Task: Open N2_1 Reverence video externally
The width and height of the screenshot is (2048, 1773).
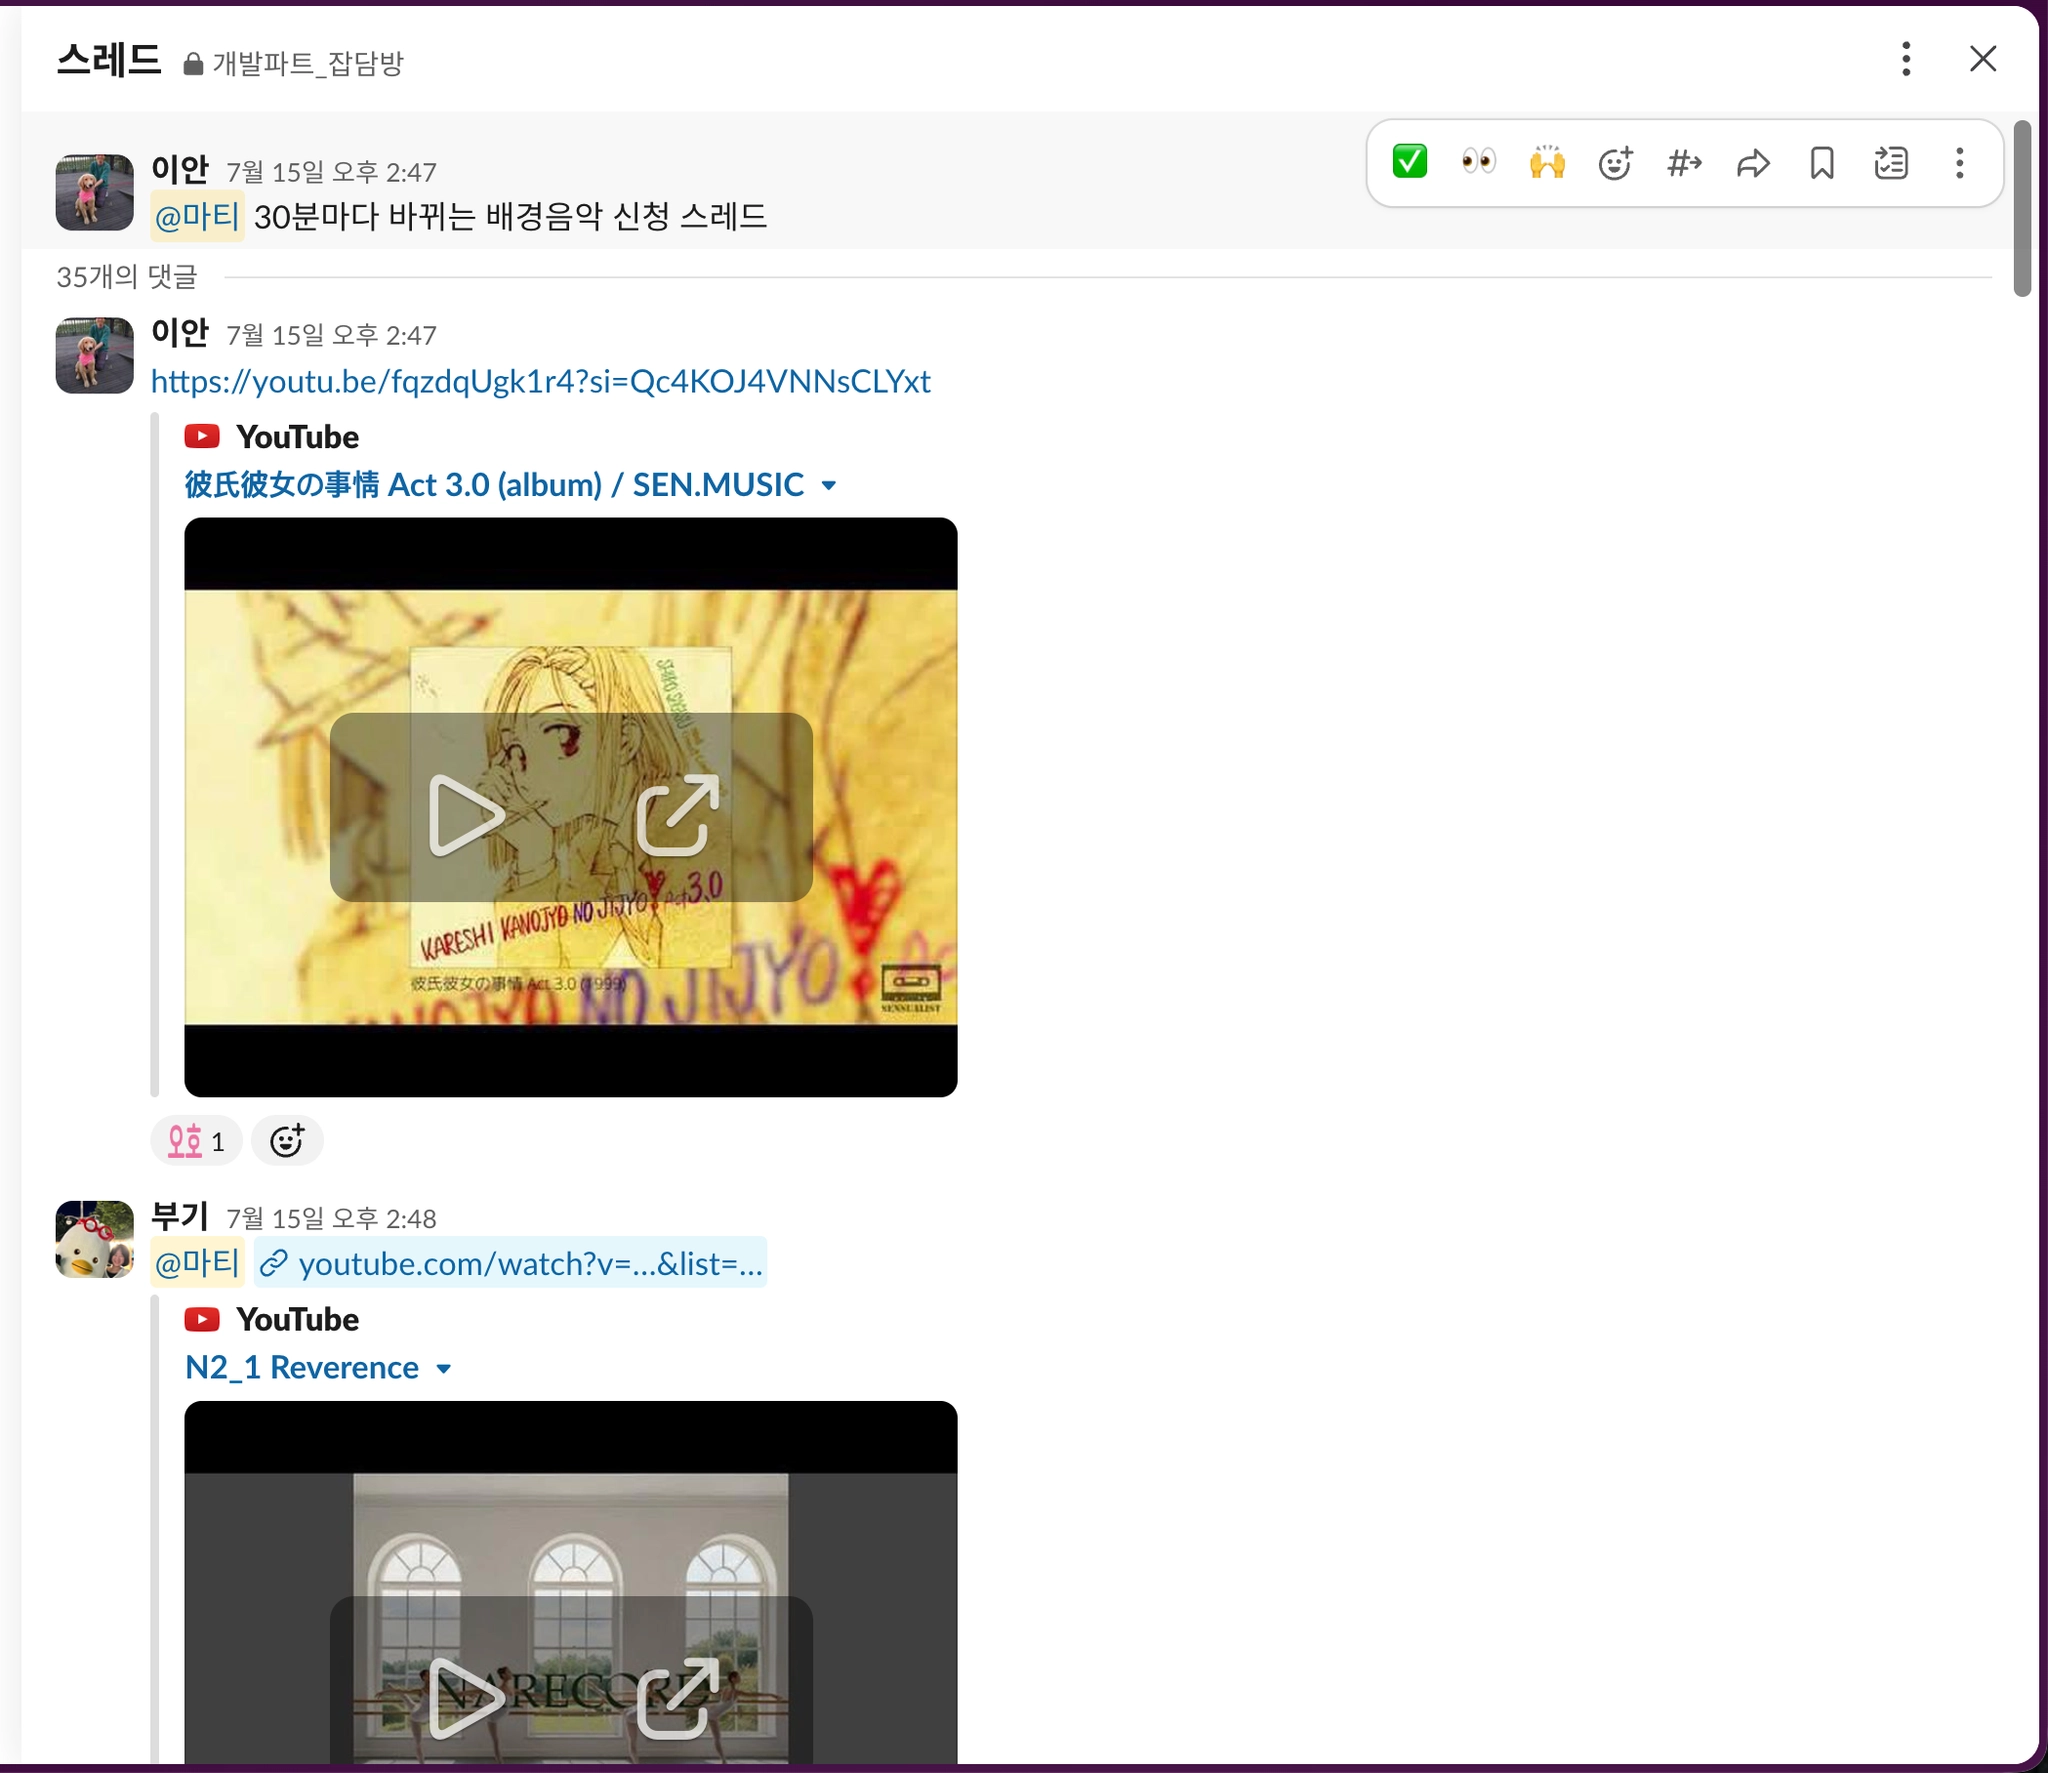Action: [x=678, y=1697]
